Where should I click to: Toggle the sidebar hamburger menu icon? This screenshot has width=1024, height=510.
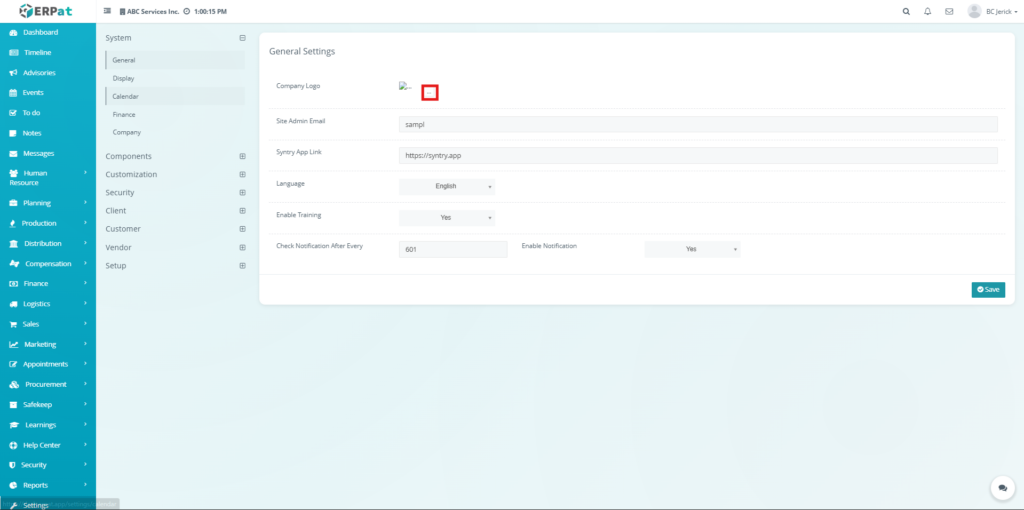pos(108,11)
